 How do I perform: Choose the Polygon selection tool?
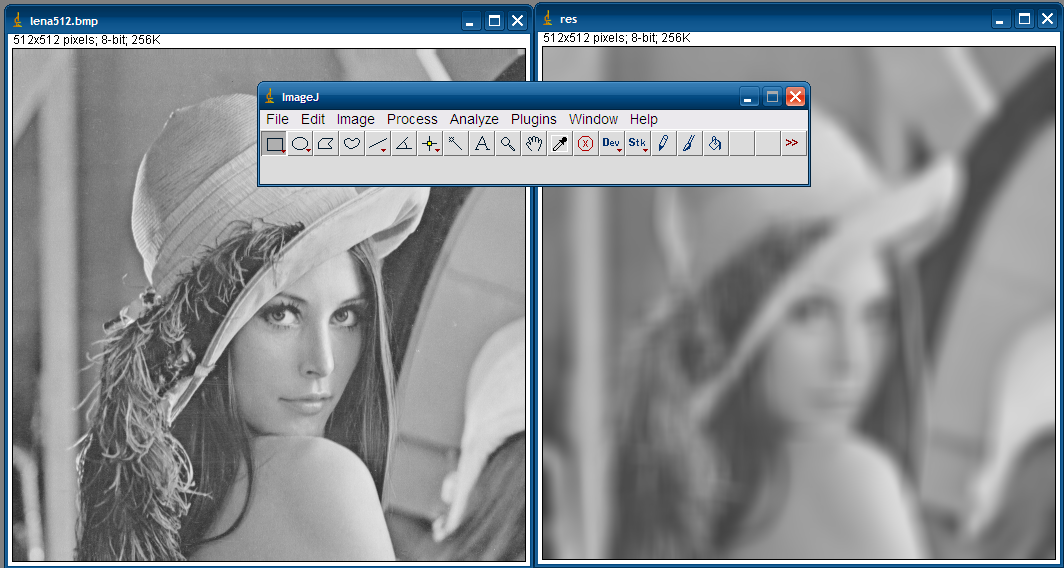pyautogui.click(x=326, y=144)
